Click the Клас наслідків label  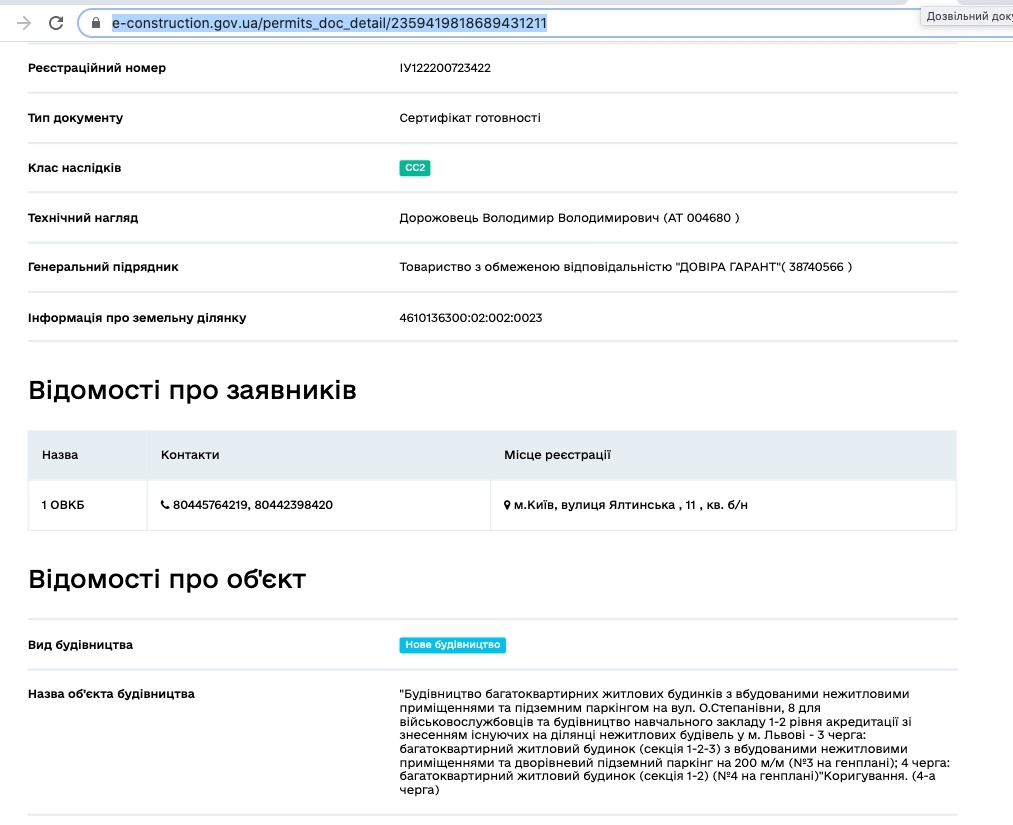click(74, 168)
